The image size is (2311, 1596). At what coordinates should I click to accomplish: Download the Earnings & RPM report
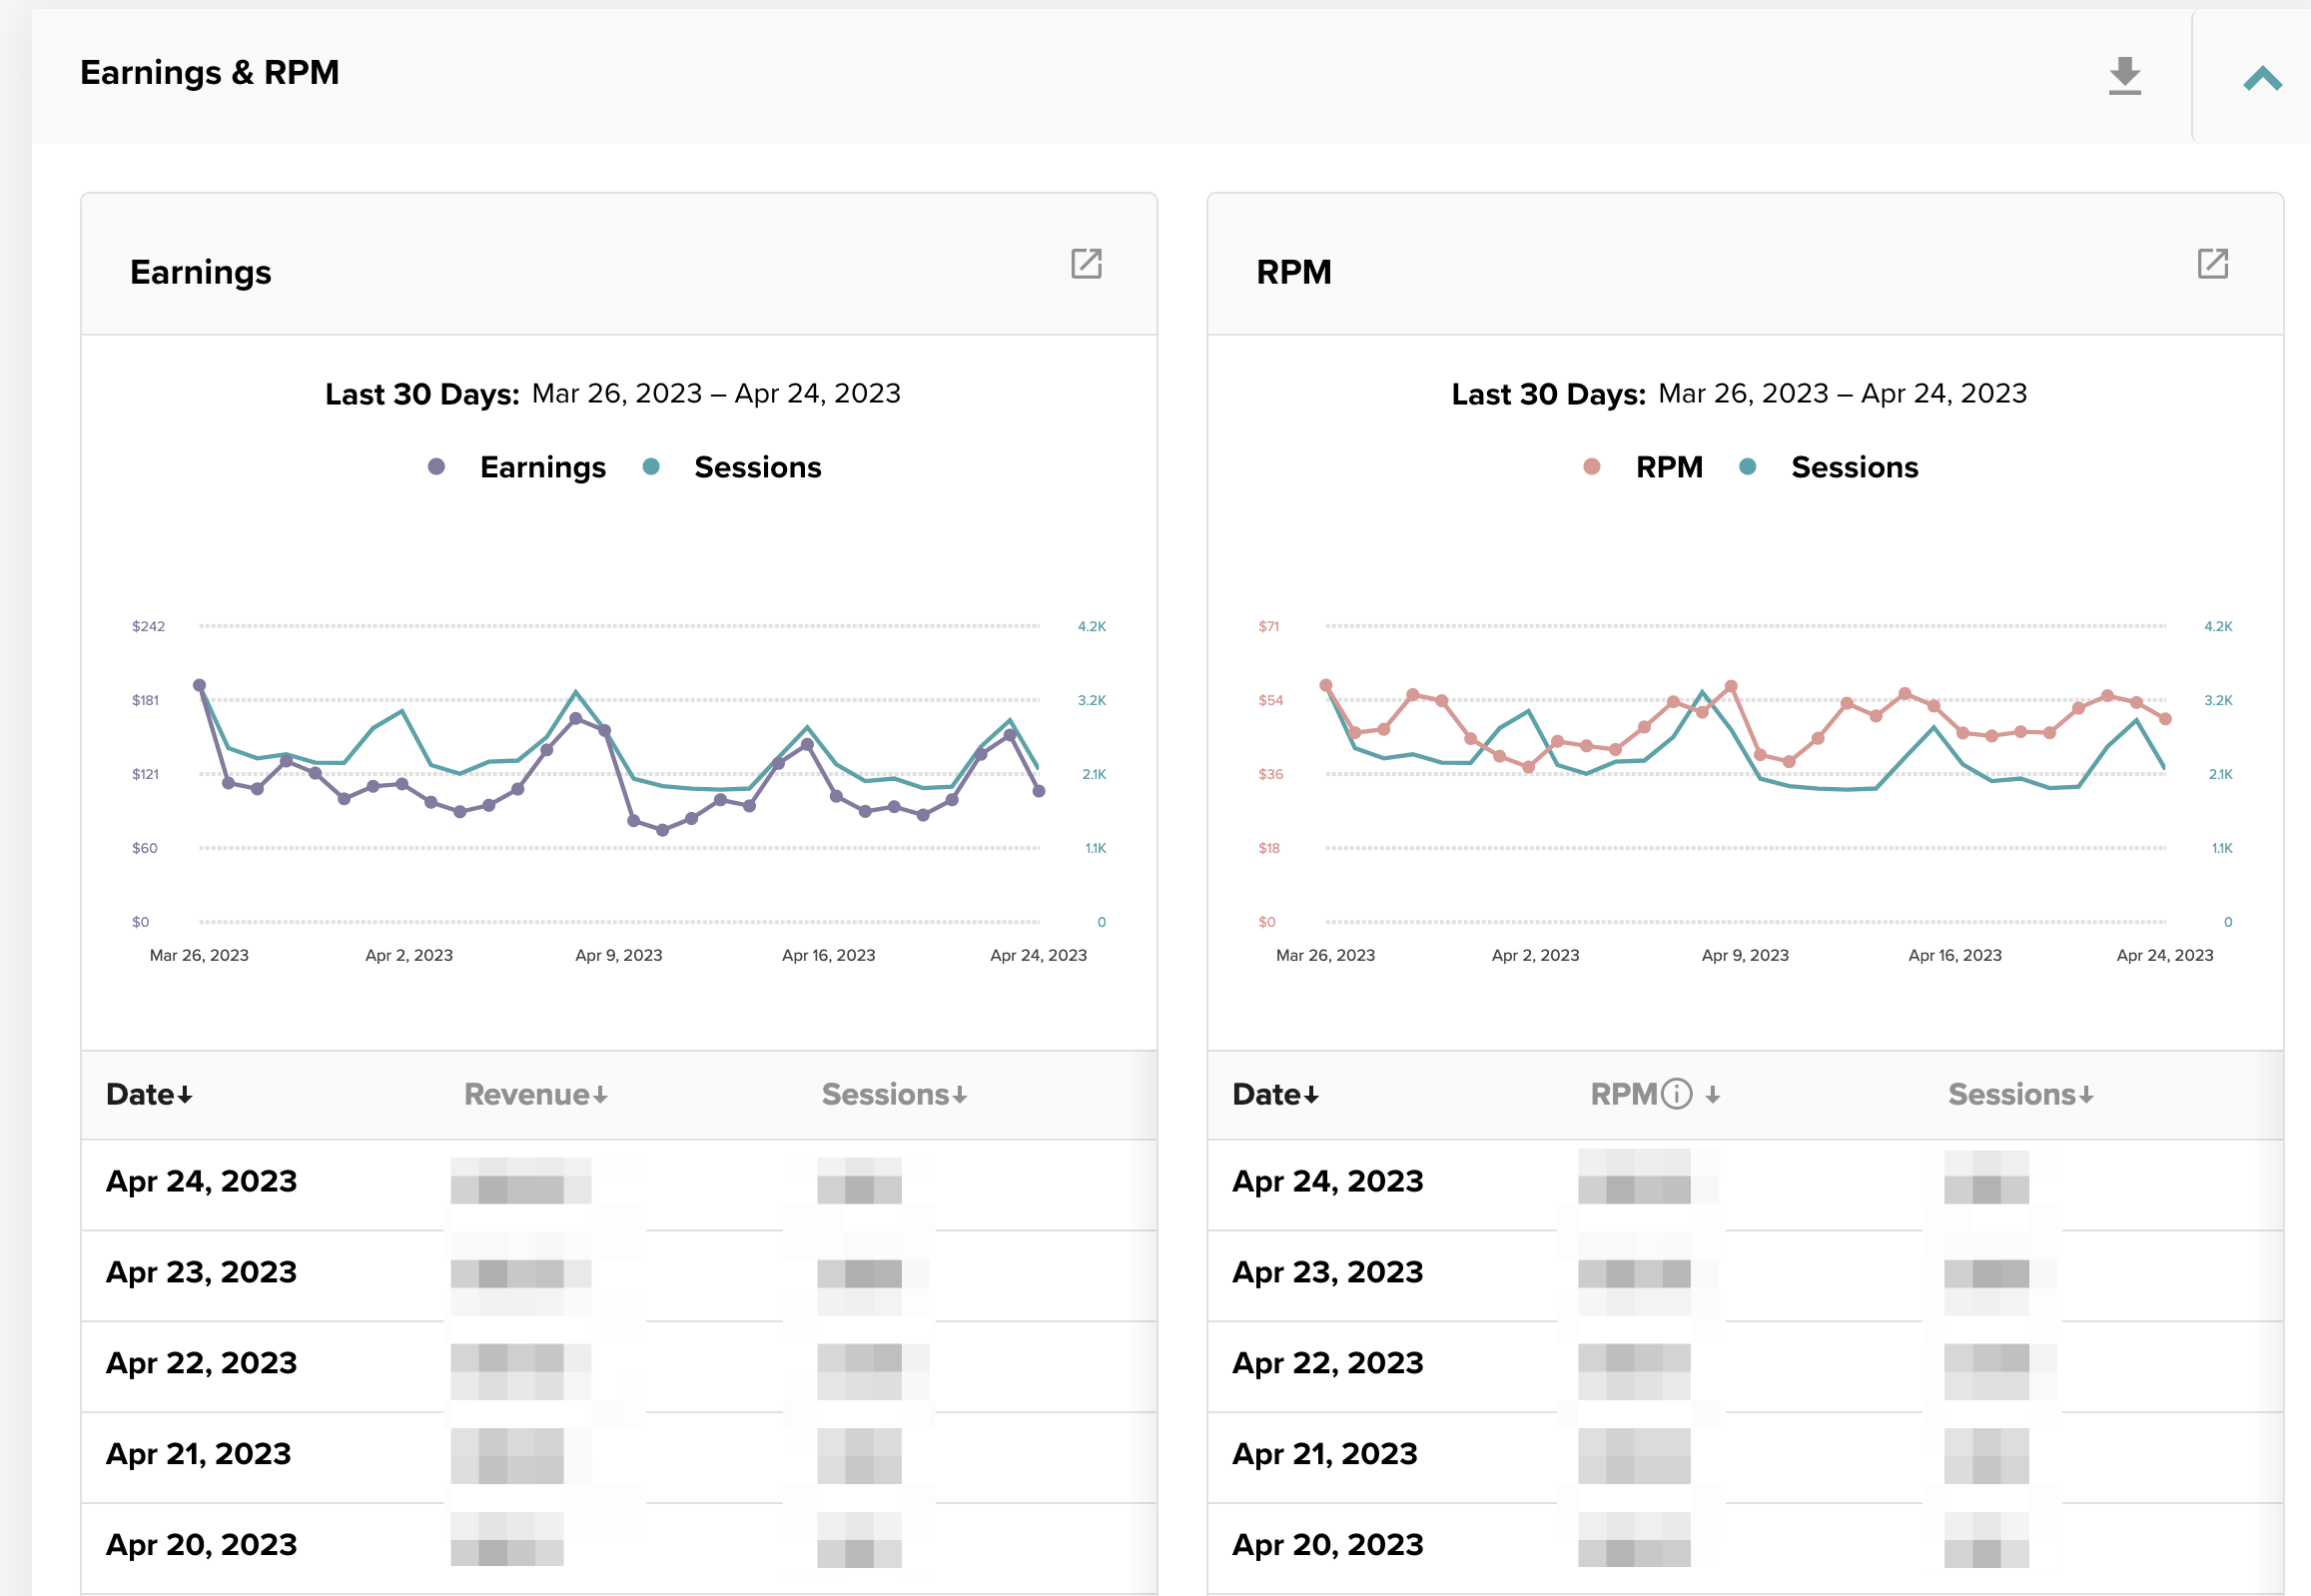click(x=2124, y=76)
